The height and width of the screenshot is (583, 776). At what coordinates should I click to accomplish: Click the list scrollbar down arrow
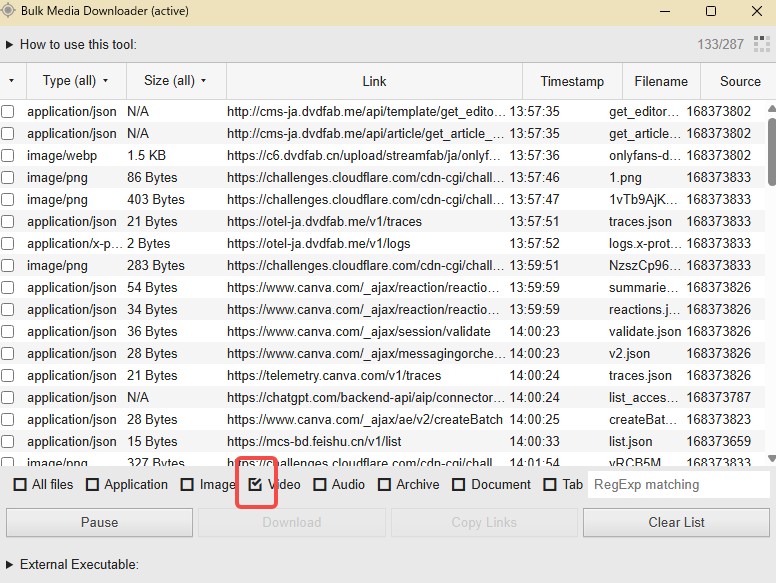772,459
